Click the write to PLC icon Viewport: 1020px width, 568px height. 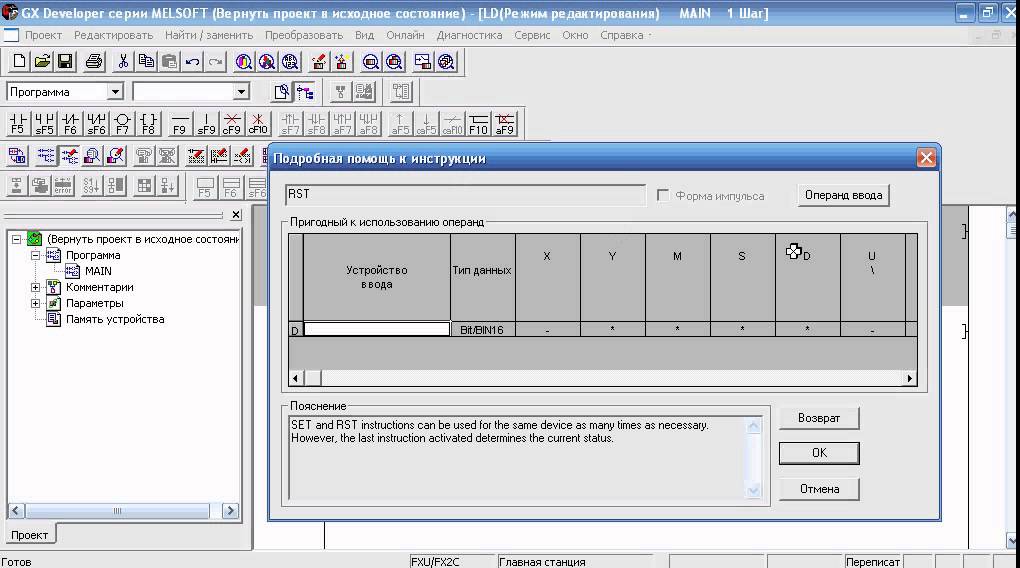[x=319, y=62]
